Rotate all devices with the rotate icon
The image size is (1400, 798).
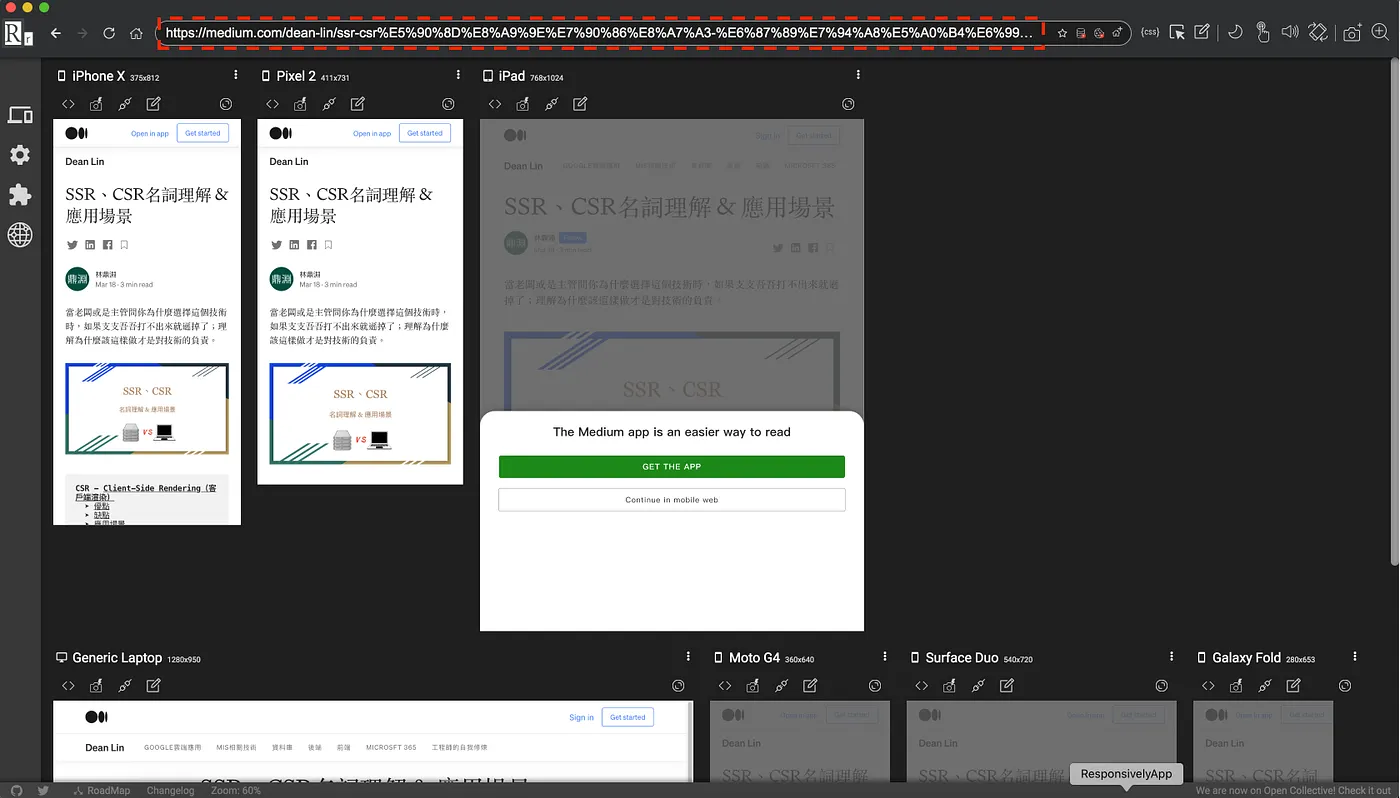[1318, 32]
